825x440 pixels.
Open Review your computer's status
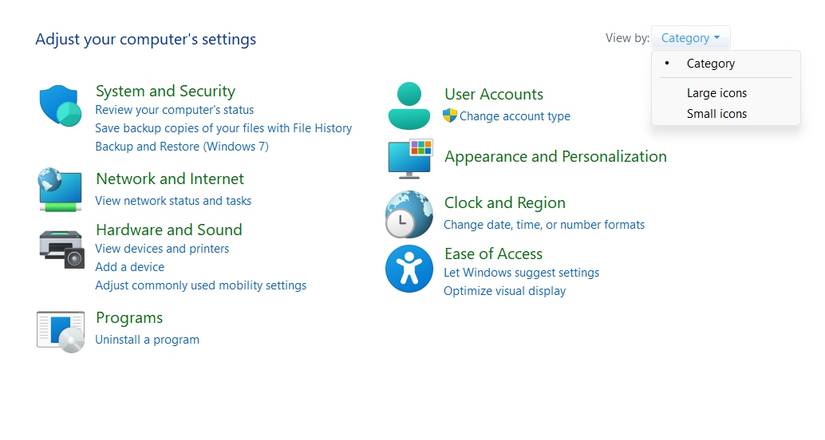click(174, 110)
